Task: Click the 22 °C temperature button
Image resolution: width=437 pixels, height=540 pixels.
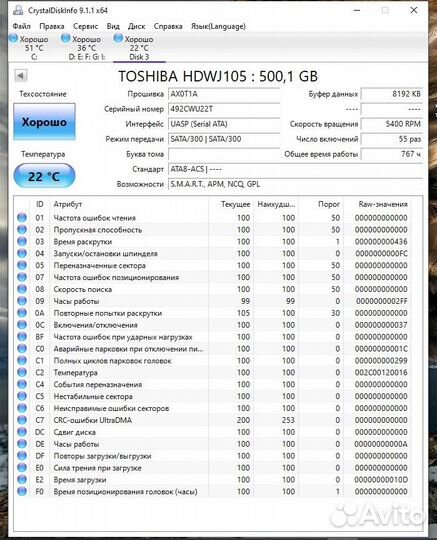Action: tap(44, 176)
